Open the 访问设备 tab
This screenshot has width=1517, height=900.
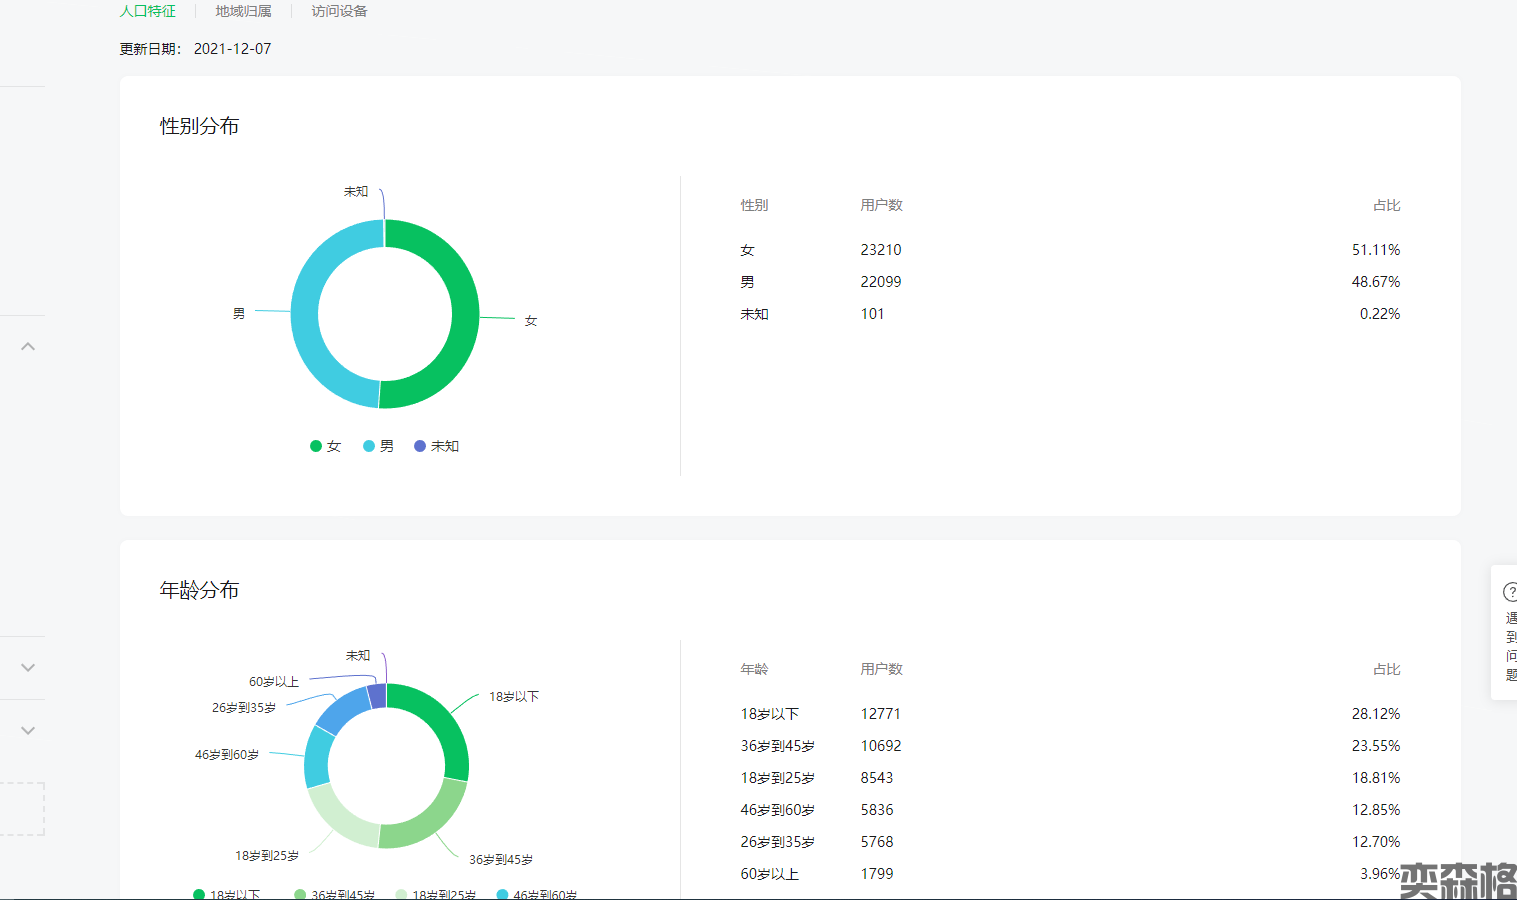[339, 11]
